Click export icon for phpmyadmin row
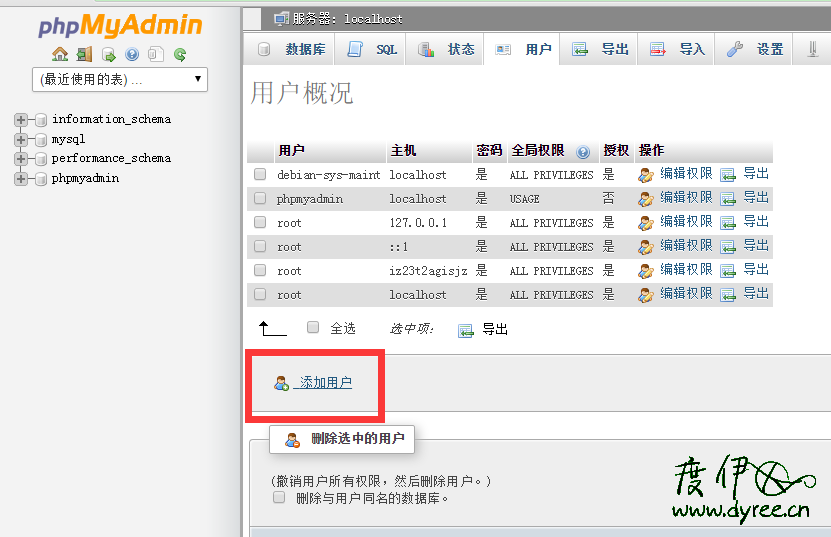The width and height of the screenshot is (831, 537). pyautogui.click(x=728, y=199)
